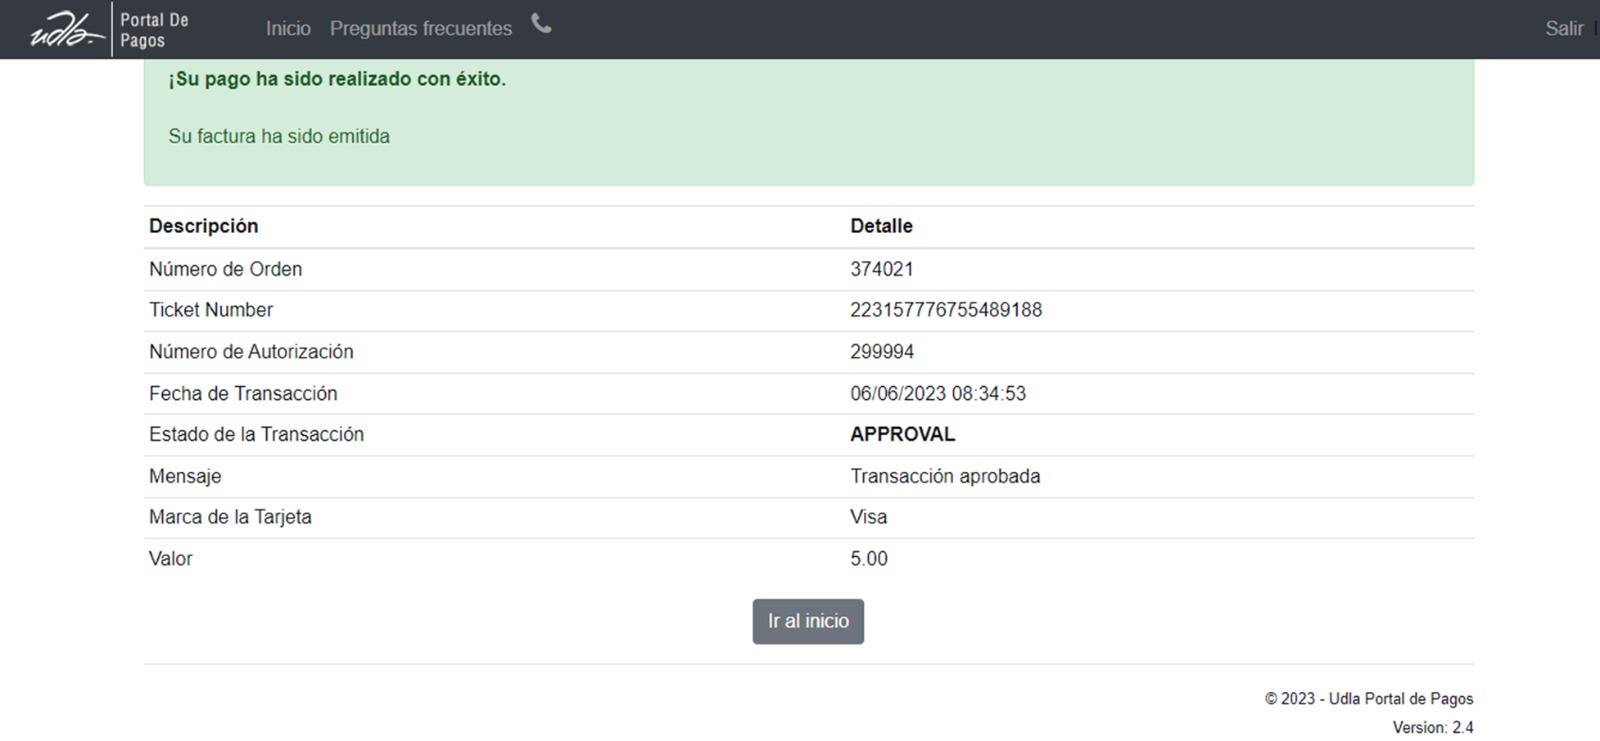Click the Descripción column header
Screen dimensions: 1600x741
(203, 226)
